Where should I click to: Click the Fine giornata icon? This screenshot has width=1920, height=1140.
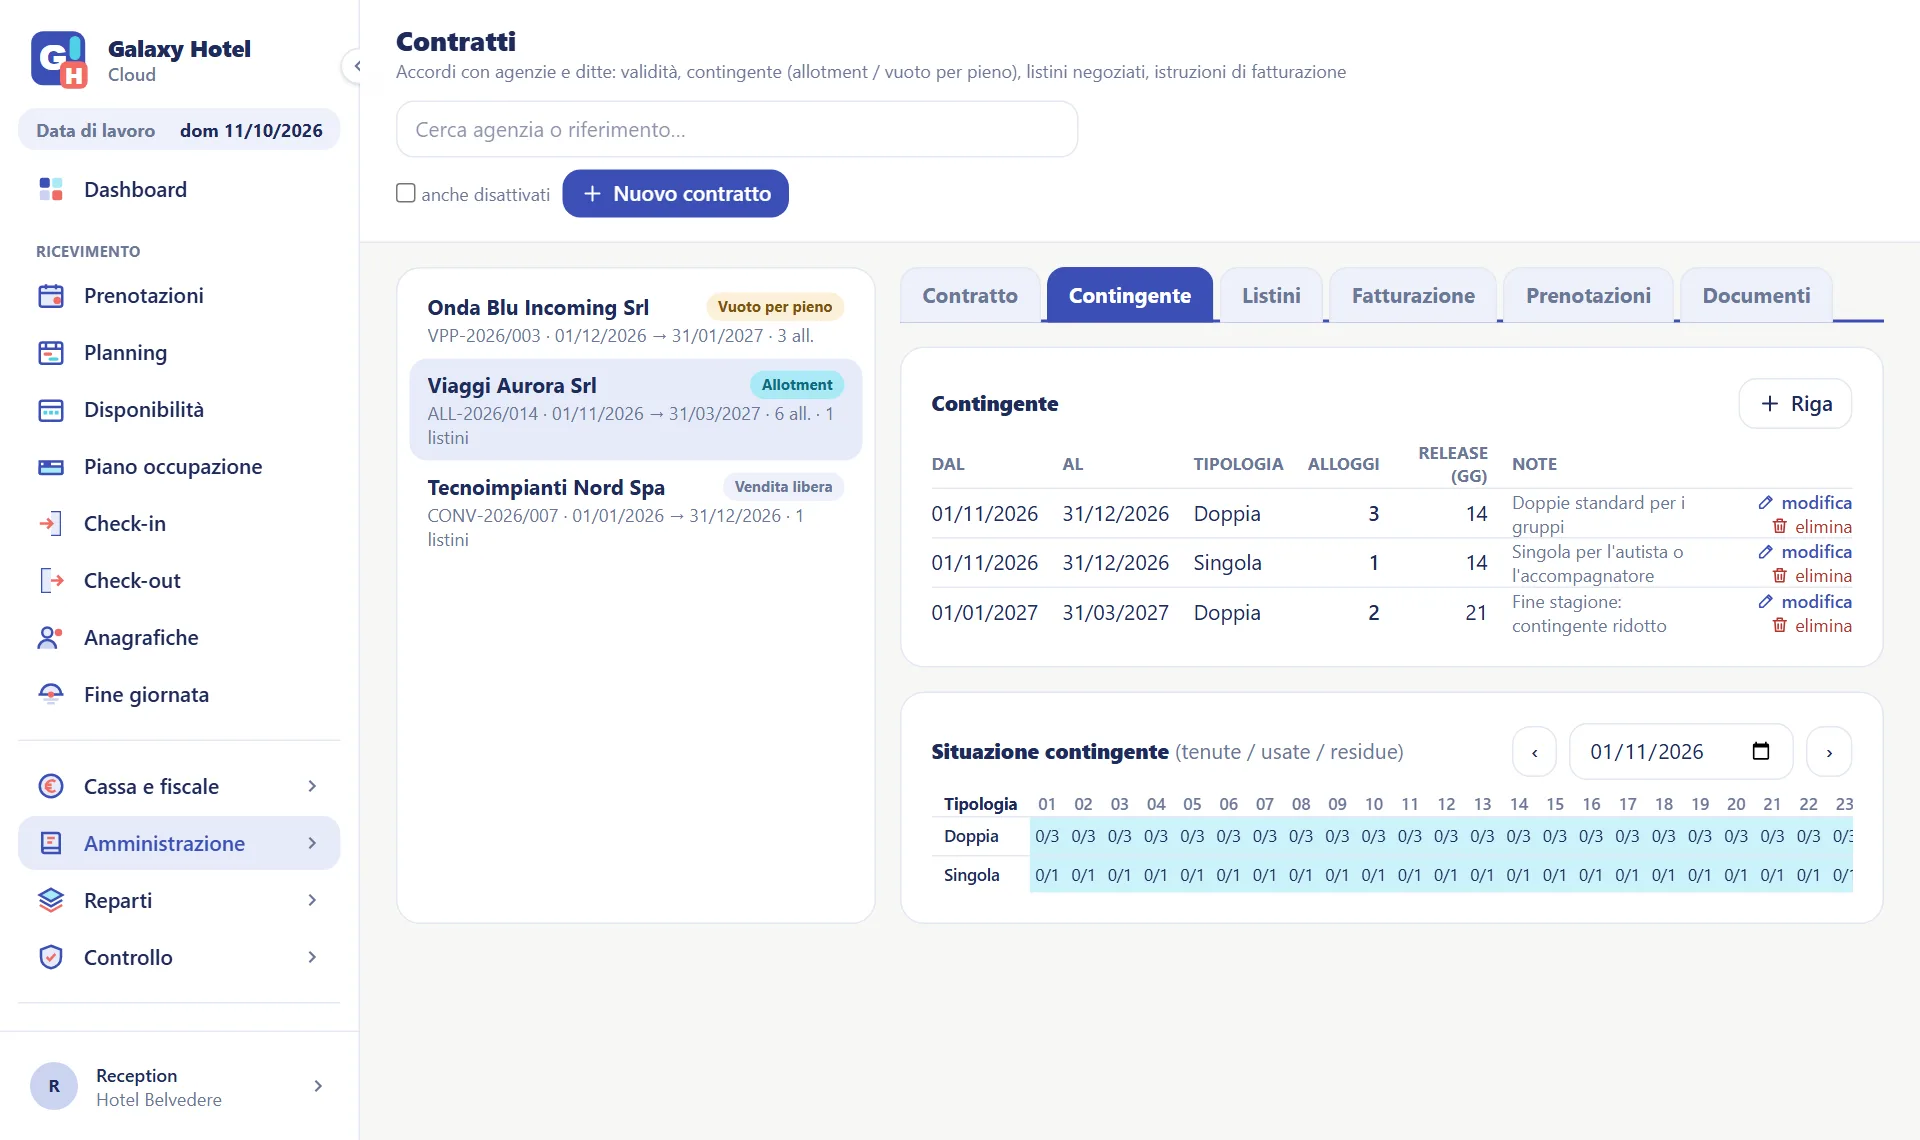(51, 694)
